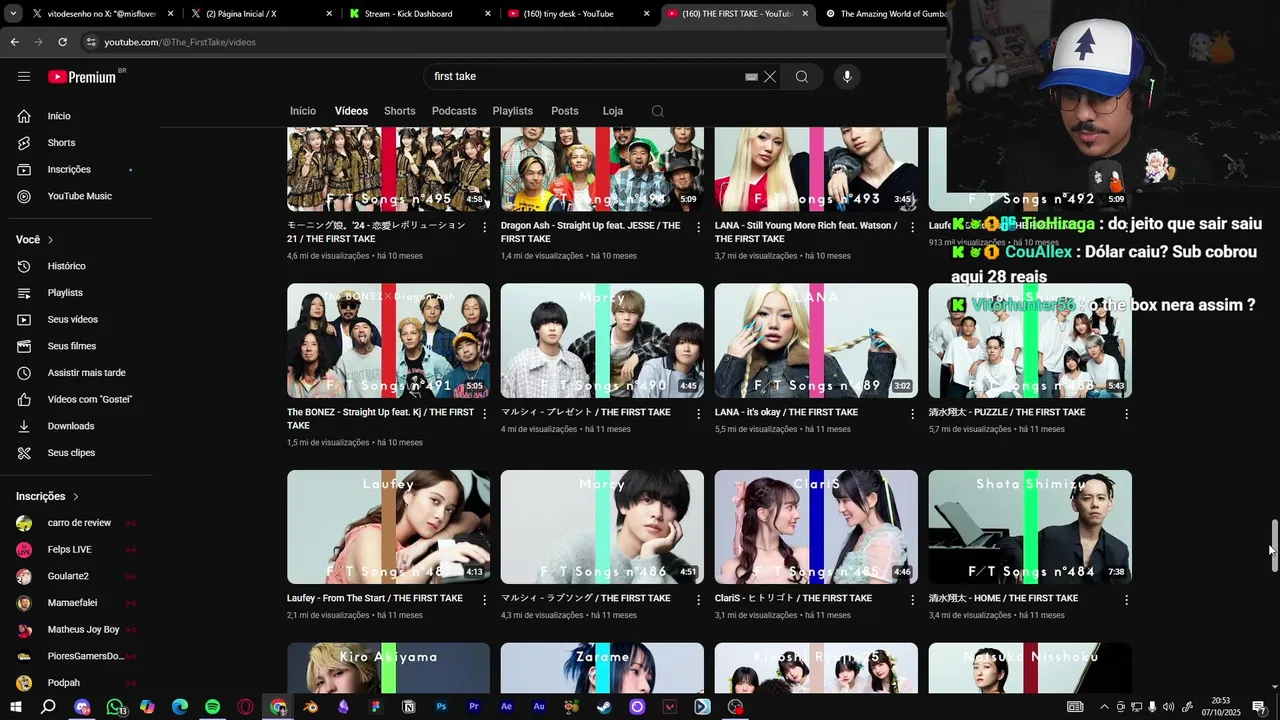Search within channel using magnifier icon
The width and height of the screenshot is (1280, 720).
(x=657, y=111)
